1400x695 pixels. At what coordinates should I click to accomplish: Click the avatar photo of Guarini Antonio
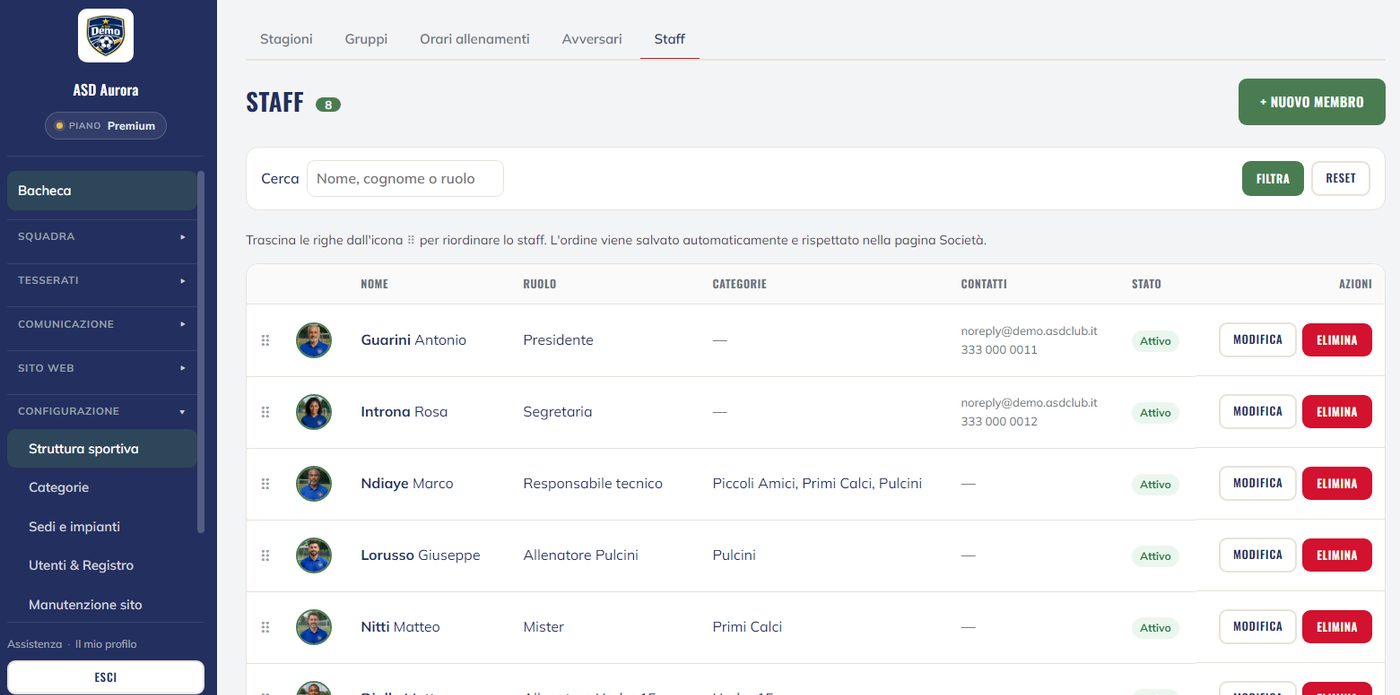point(314,340)
